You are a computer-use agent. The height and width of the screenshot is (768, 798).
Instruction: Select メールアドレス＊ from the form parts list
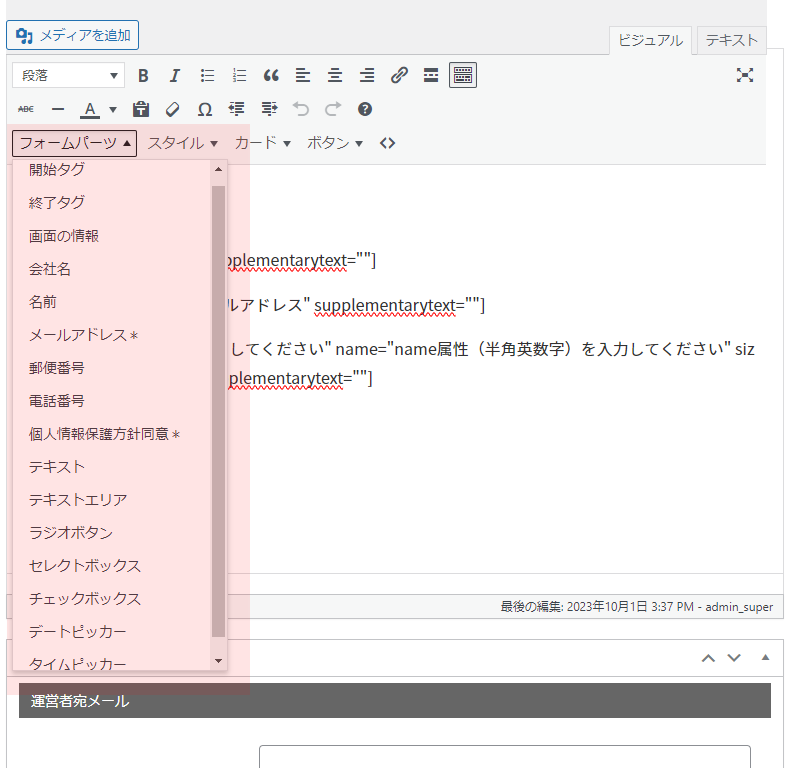tap(83, 335)
